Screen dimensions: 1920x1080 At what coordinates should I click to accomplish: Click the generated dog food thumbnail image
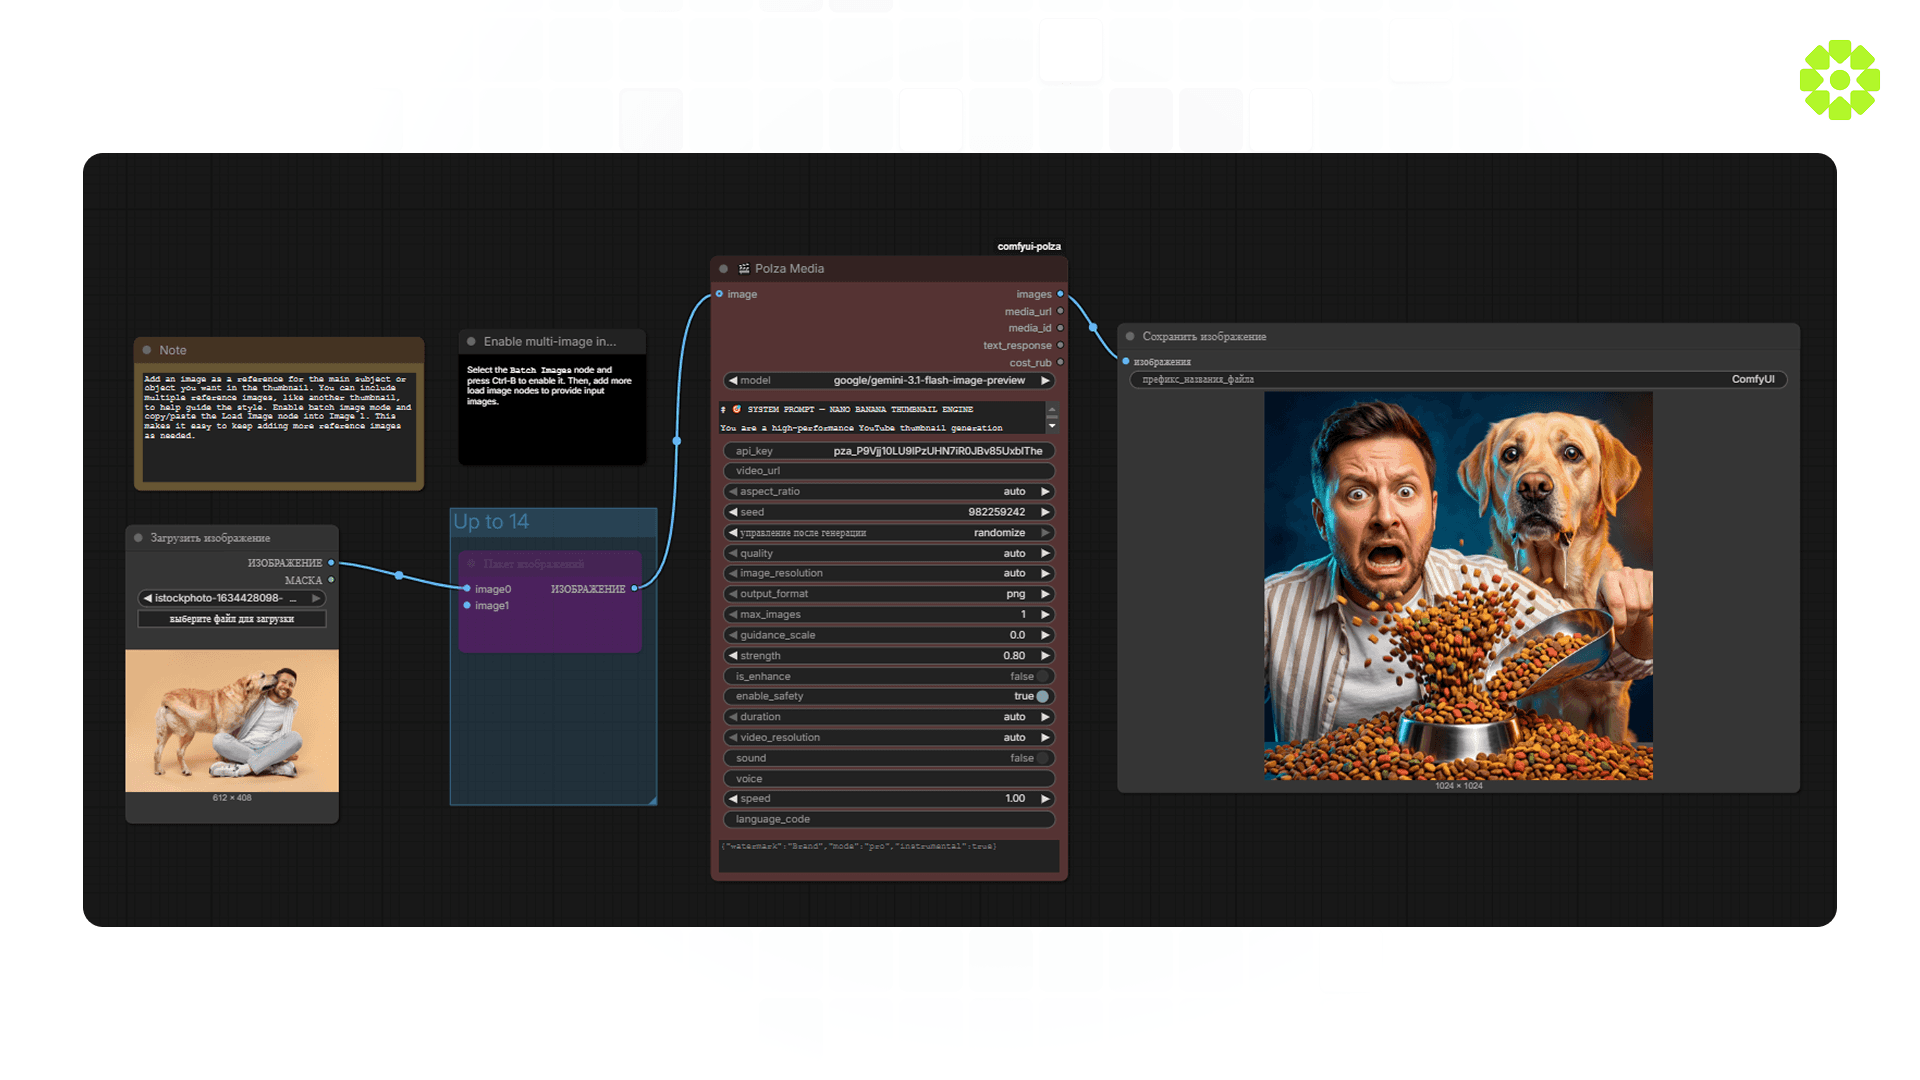coord(1458,586)
